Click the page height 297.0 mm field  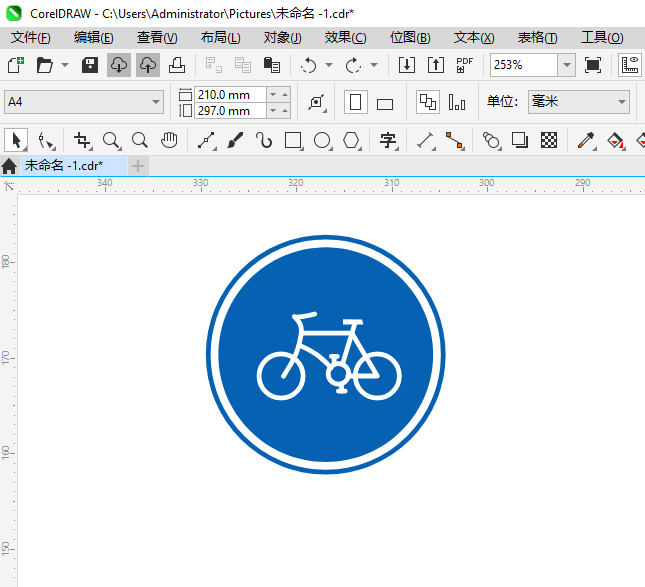[x=230, y=111]
